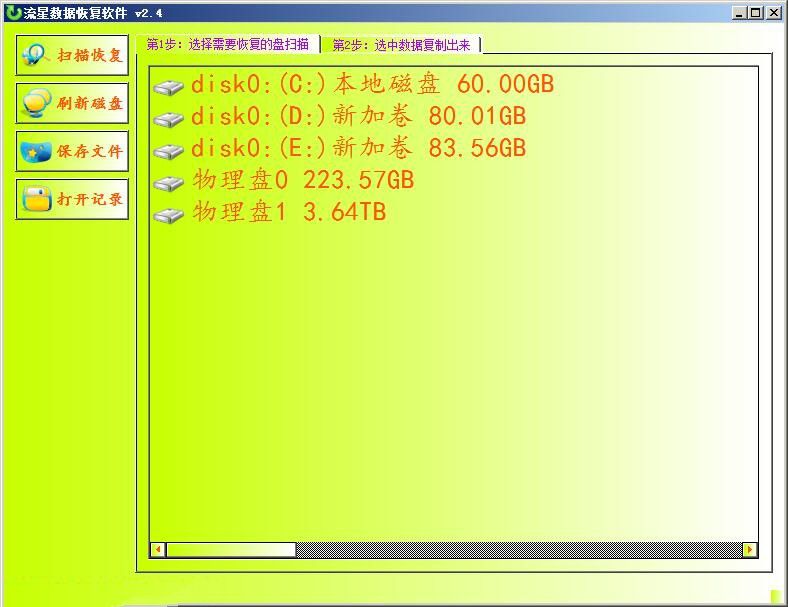Image resolution: width=788 pixels, height=607 pixels.
Task: Click the 刷新磁盘 refresh disk button
Action: click(x=72, y=103)
